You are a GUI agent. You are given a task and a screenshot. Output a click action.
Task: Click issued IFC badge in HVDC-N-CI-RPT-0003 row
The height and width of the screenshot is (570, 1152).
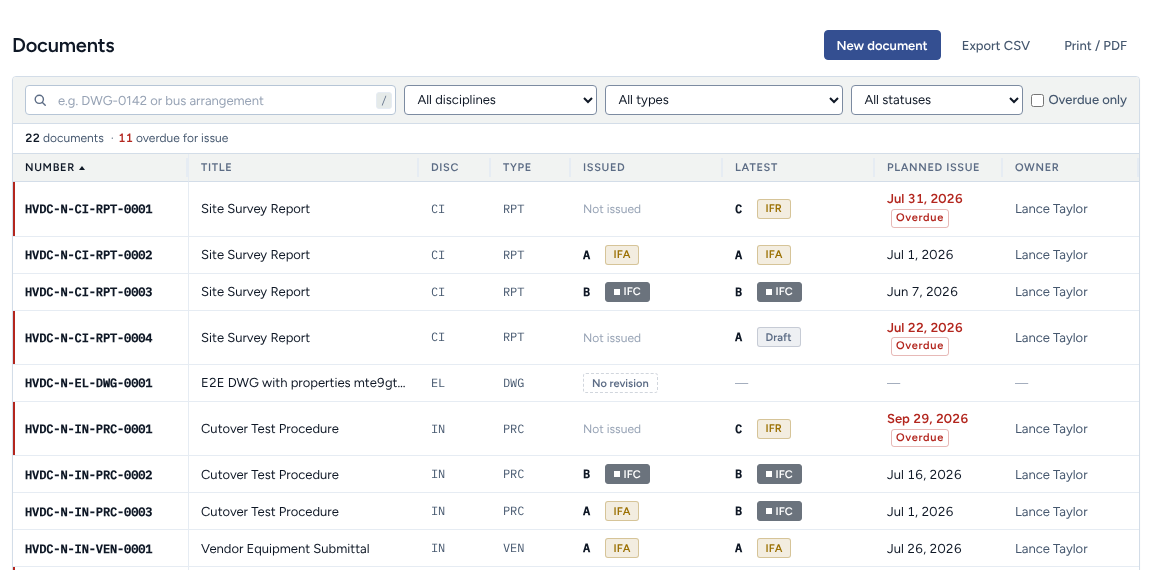tap(627, 292)
